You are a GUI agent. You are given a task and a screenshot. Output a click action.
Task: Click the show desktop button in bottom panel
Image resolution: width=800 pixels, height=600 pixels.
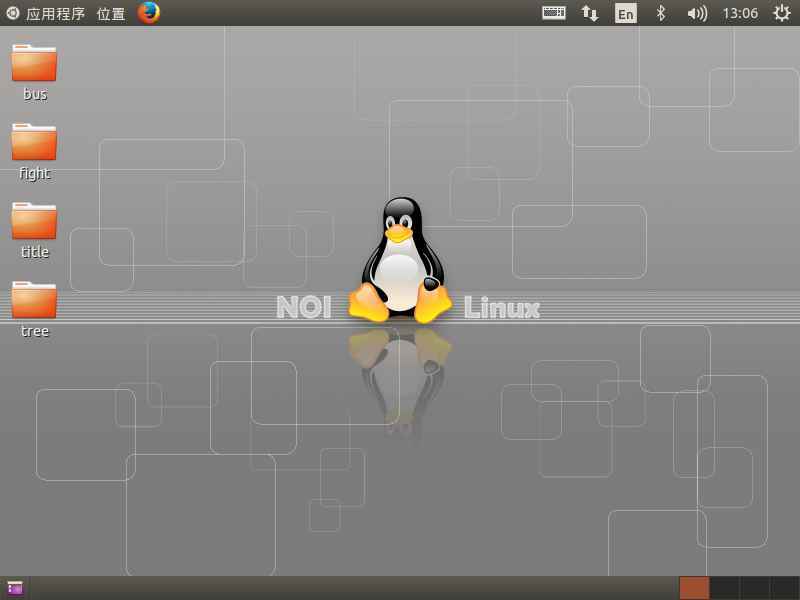click(15, 588)
